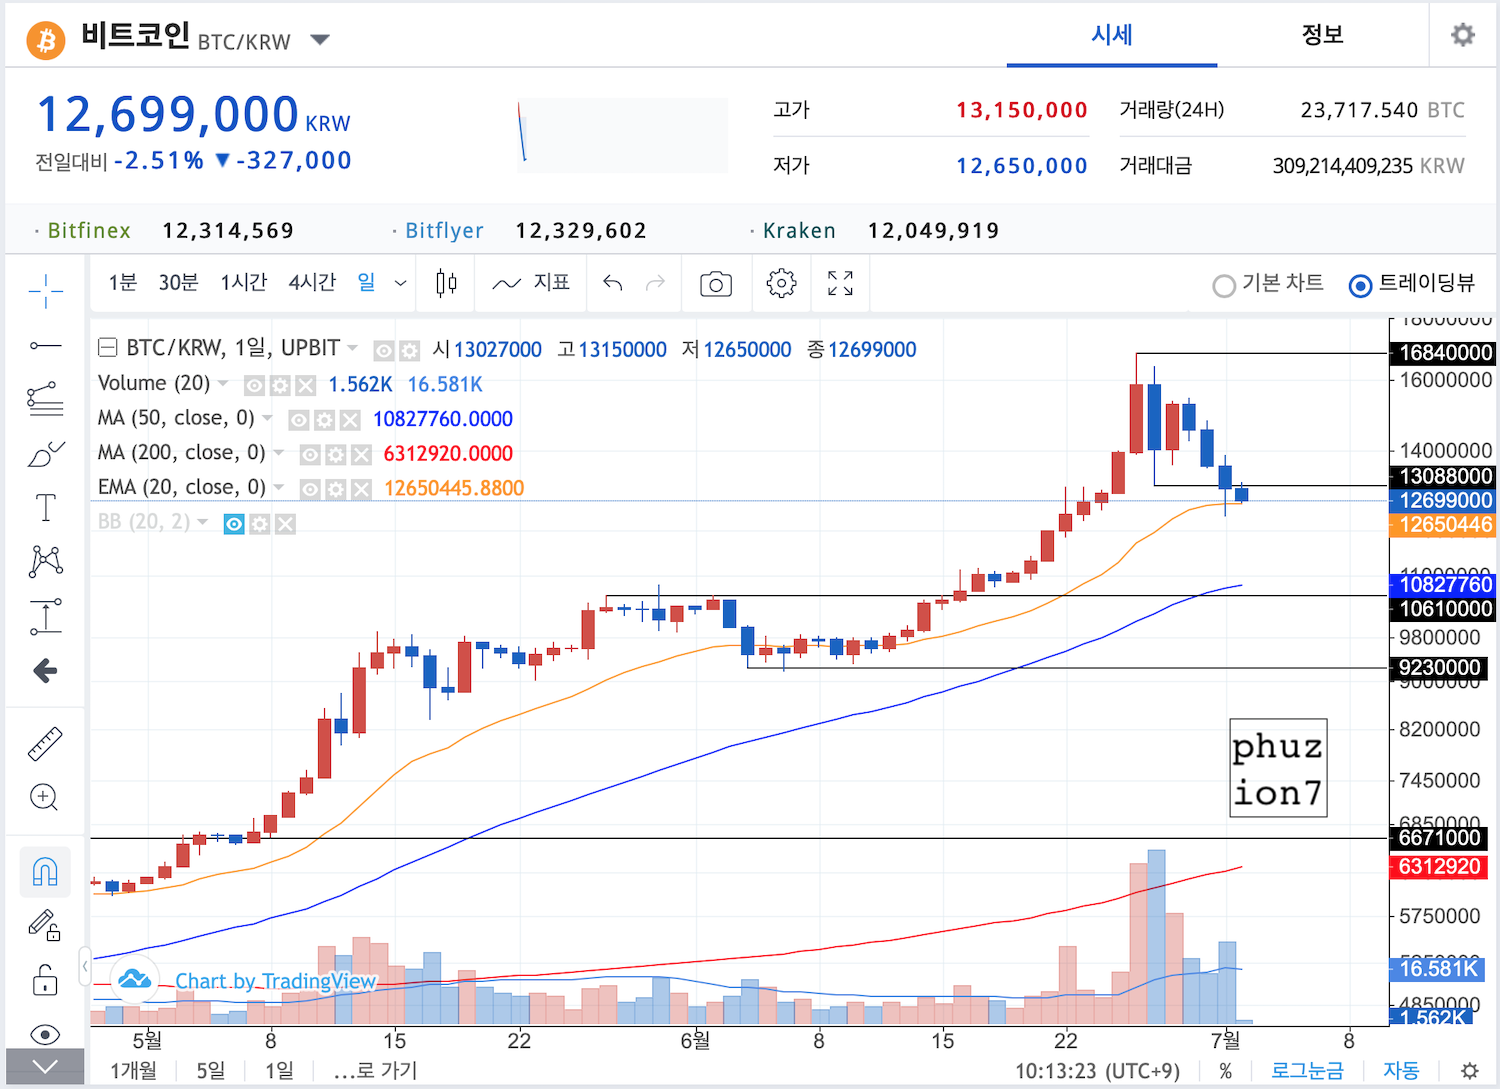
Task: Open the go to date option
Action: click(x=375, y=1070)
